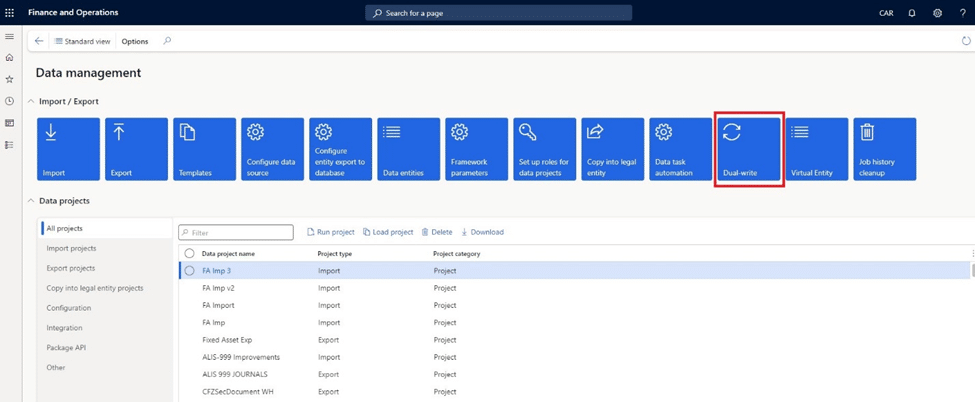The image size is (975, 402).
Task: Open Workspaces icon in the sidebar
Action: pyautogui.click(x=9, y=123)
